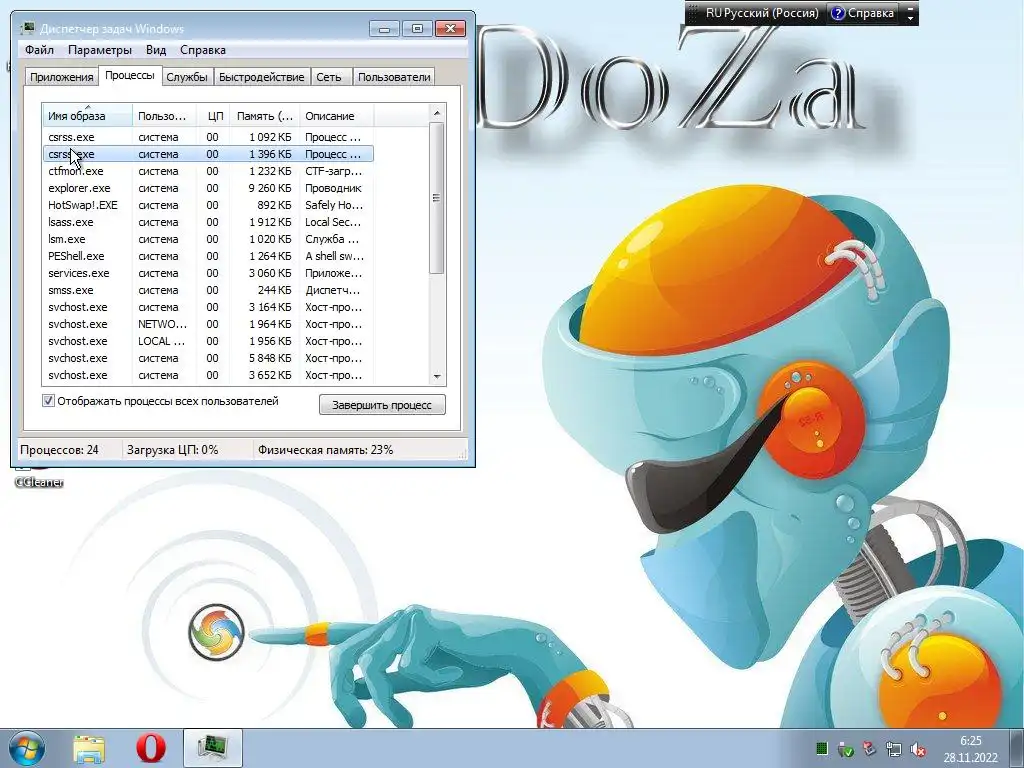This screenshot has width=1024, height=768.
Task: Select the ctfmon.exe process row
Action: 208,171
